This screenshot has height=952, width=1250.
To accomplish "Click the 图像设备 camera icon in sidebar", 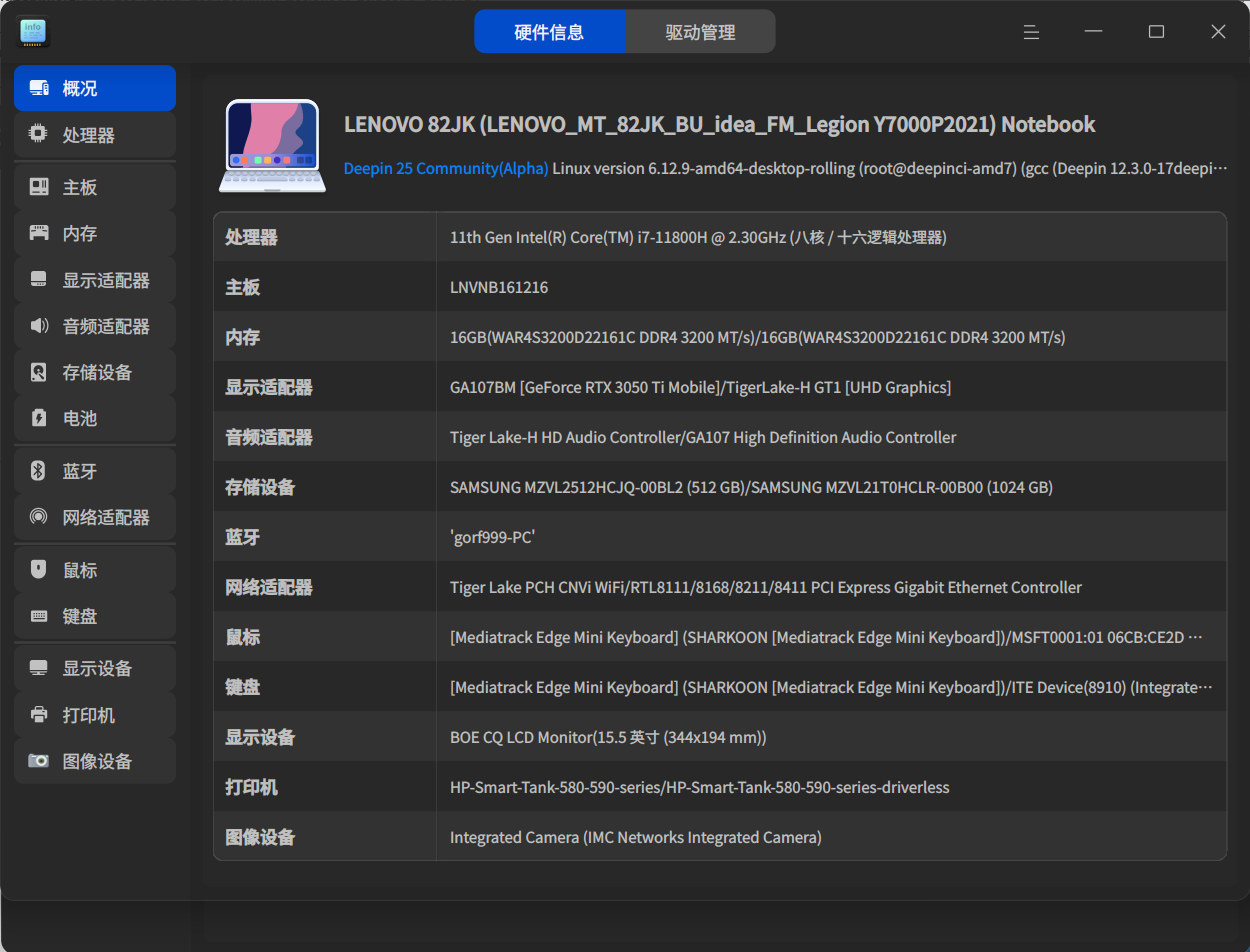I will 39,761.
